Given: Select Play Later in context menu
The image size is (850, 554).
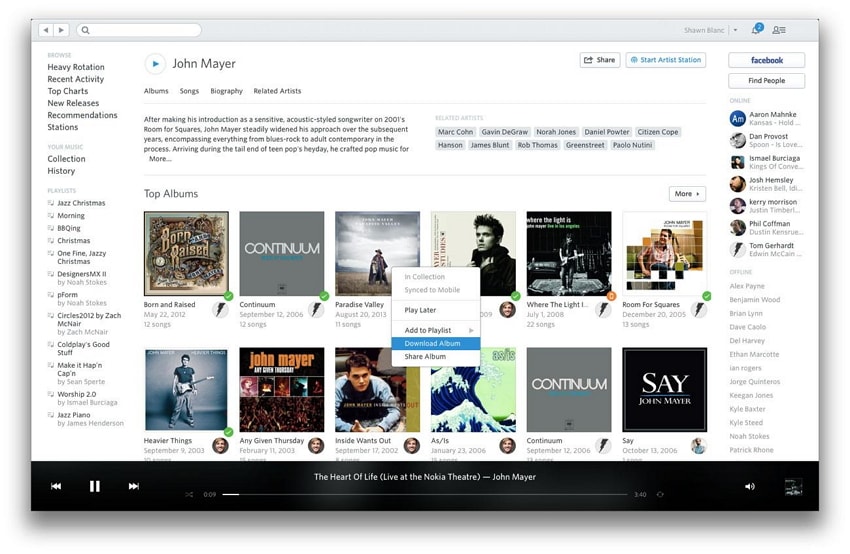Looking at the screenshot, I should 435,310.
